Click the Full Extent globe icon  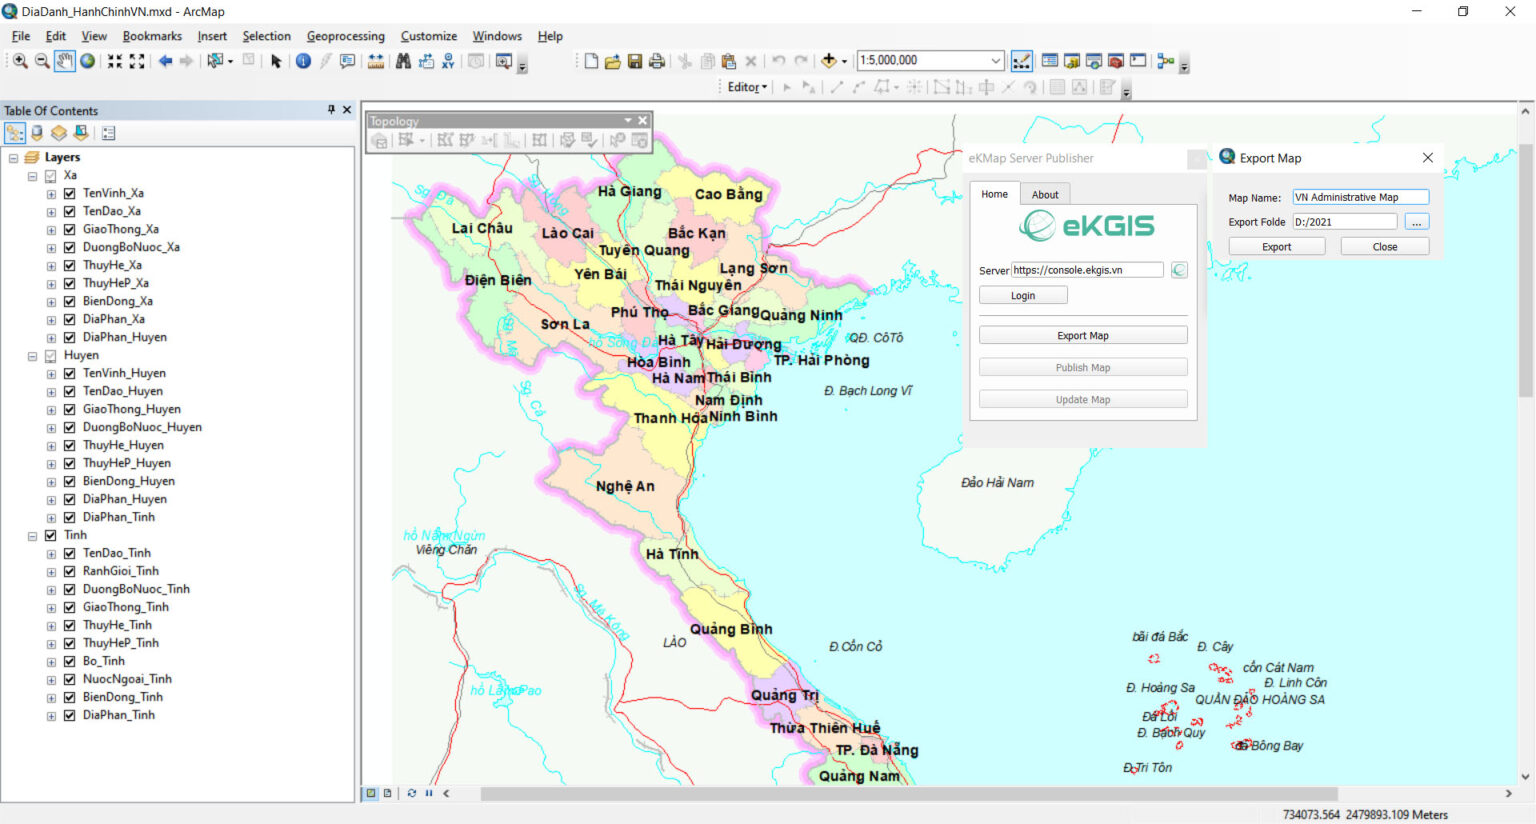(87, 61)
